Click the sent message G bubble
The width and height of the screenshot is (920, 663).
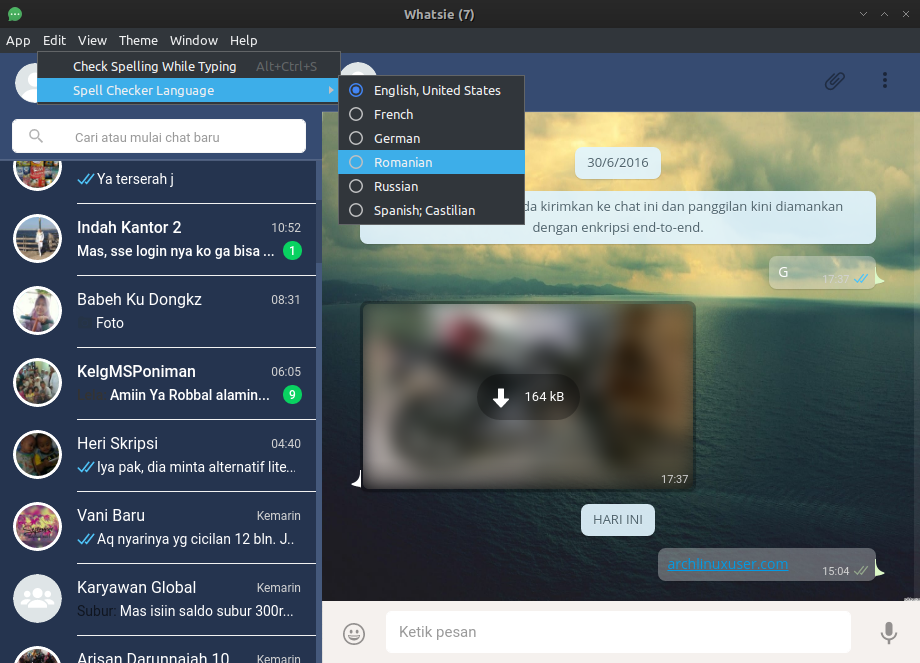tap(822, 272)
